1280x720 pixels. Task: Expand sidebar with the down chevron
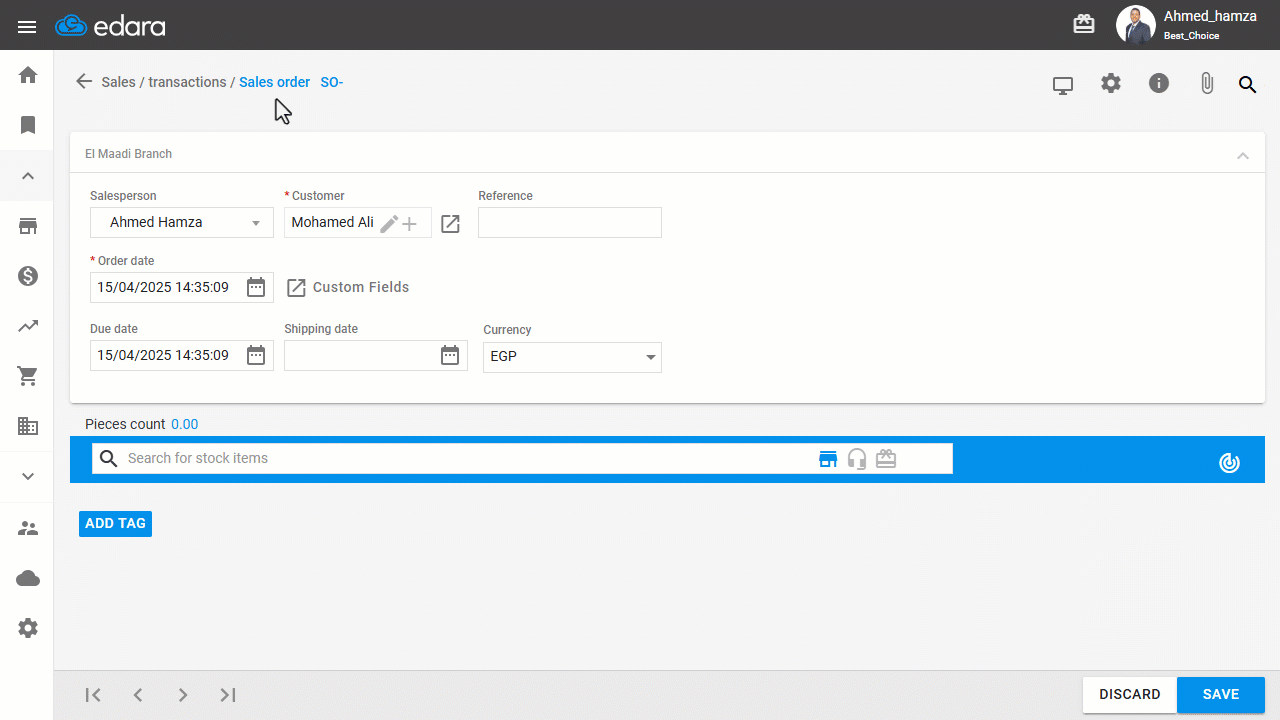[x=28, y=476]
